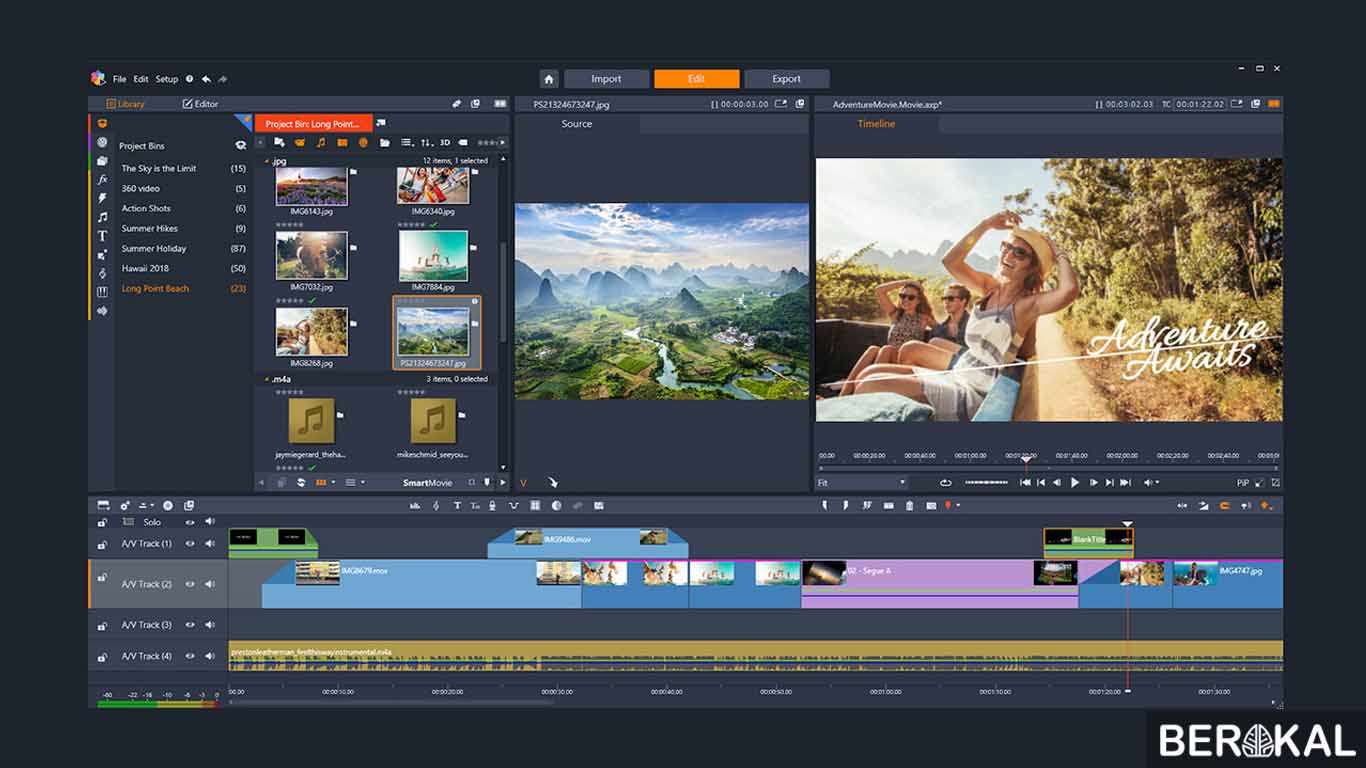The image size is (1366, 768).
Task: Select the Titles section in the library sidebar
Action: [100, 236]
